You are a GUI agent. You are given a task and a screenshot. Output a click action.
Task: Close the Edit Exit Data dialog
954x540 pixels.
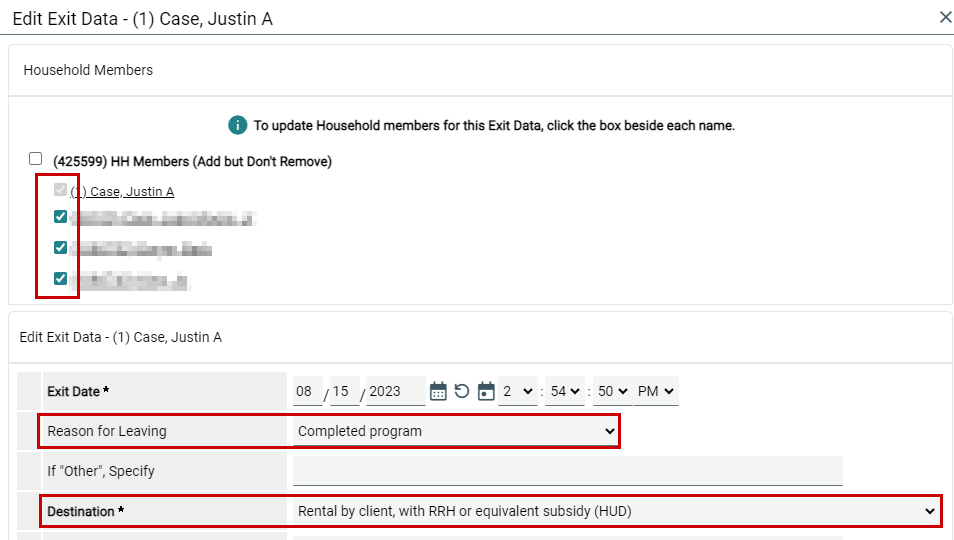(945, 18)
